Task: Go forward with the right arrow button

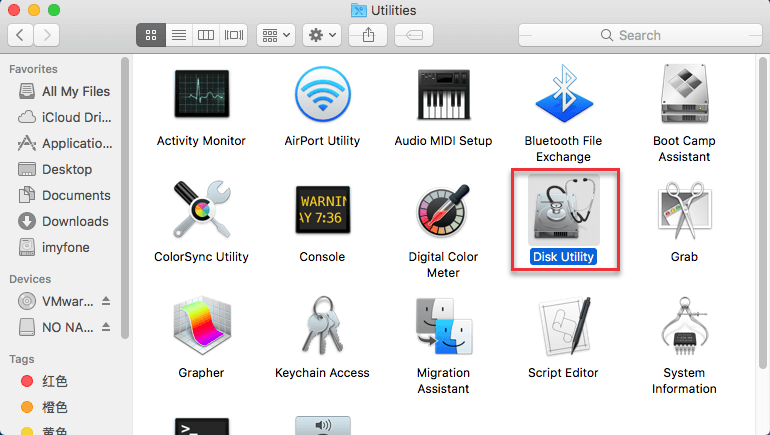Action: pyautogui.click(x=47, y=35)
